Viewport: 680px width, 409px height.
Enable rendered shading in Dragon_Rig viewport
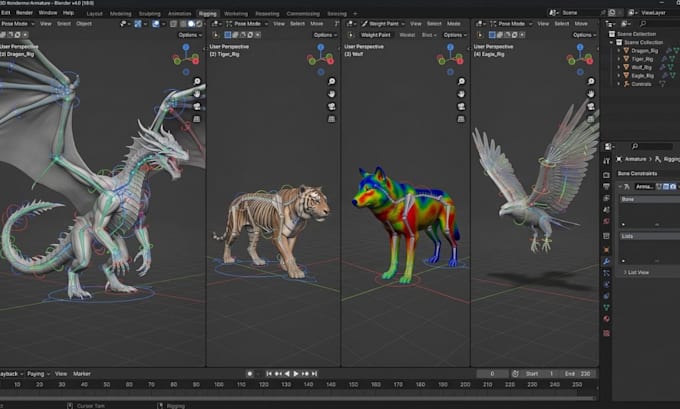click(x=199, y=24)
